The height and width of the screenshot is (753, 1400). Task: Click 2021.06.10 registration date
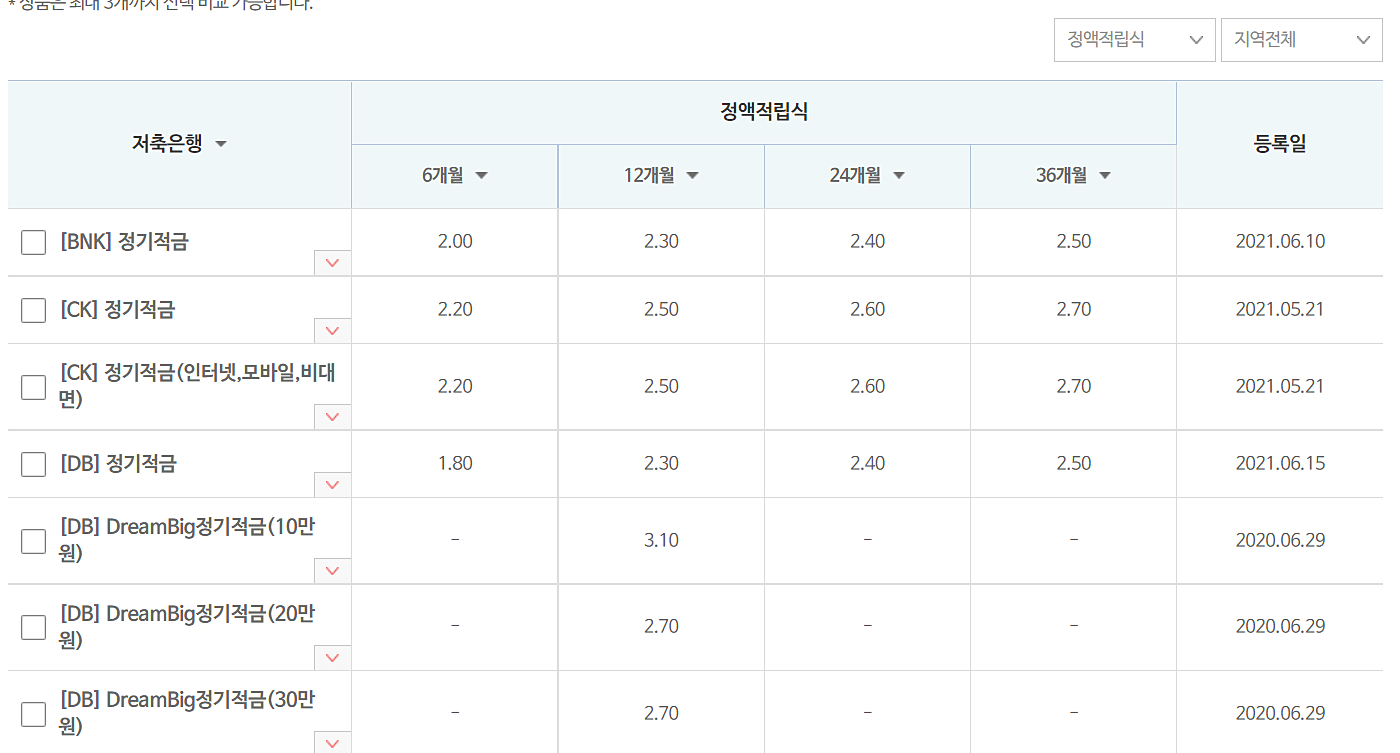point(1280,242)
